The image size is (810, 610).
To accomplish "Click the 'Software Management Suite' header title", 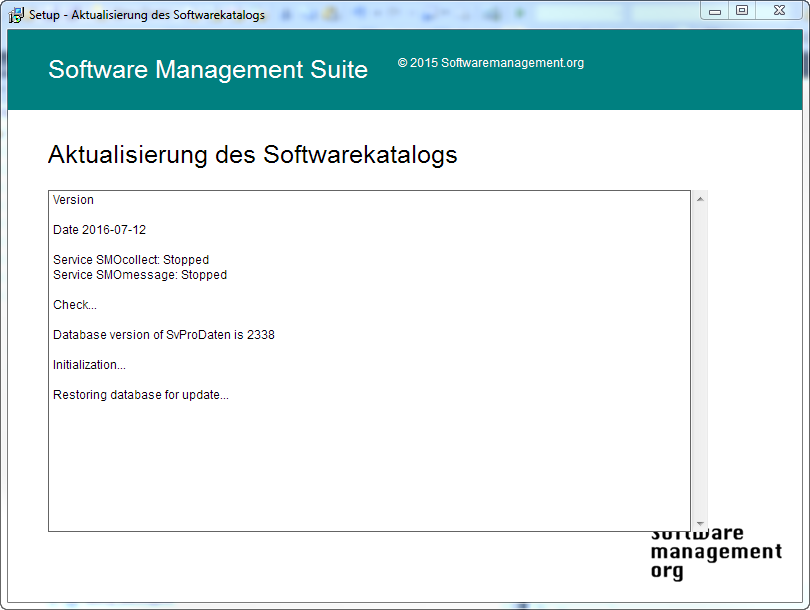I will [208, 70].
